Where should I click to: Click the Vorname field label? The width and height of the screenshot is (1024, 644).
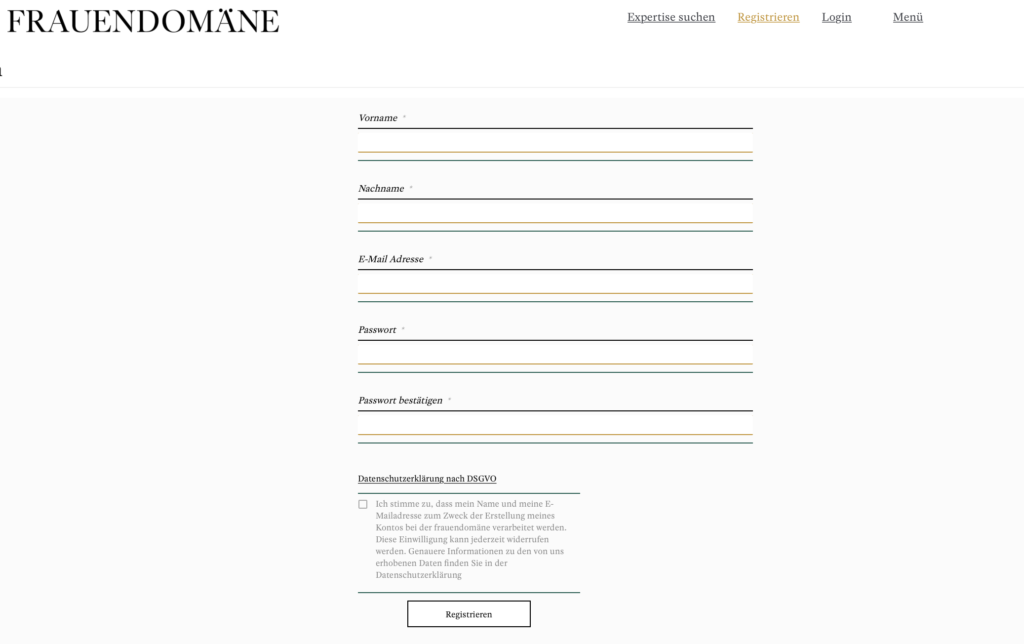point(378,118)
